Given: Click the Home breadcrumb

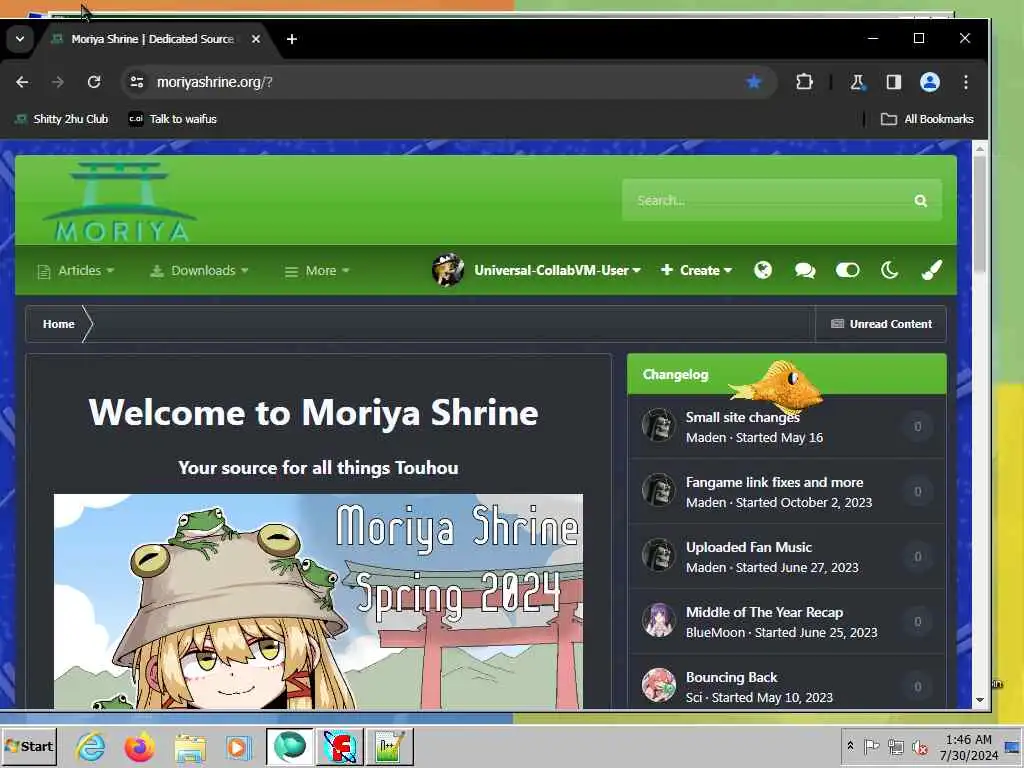Looking at the screenshot, I should click(59, 324).
